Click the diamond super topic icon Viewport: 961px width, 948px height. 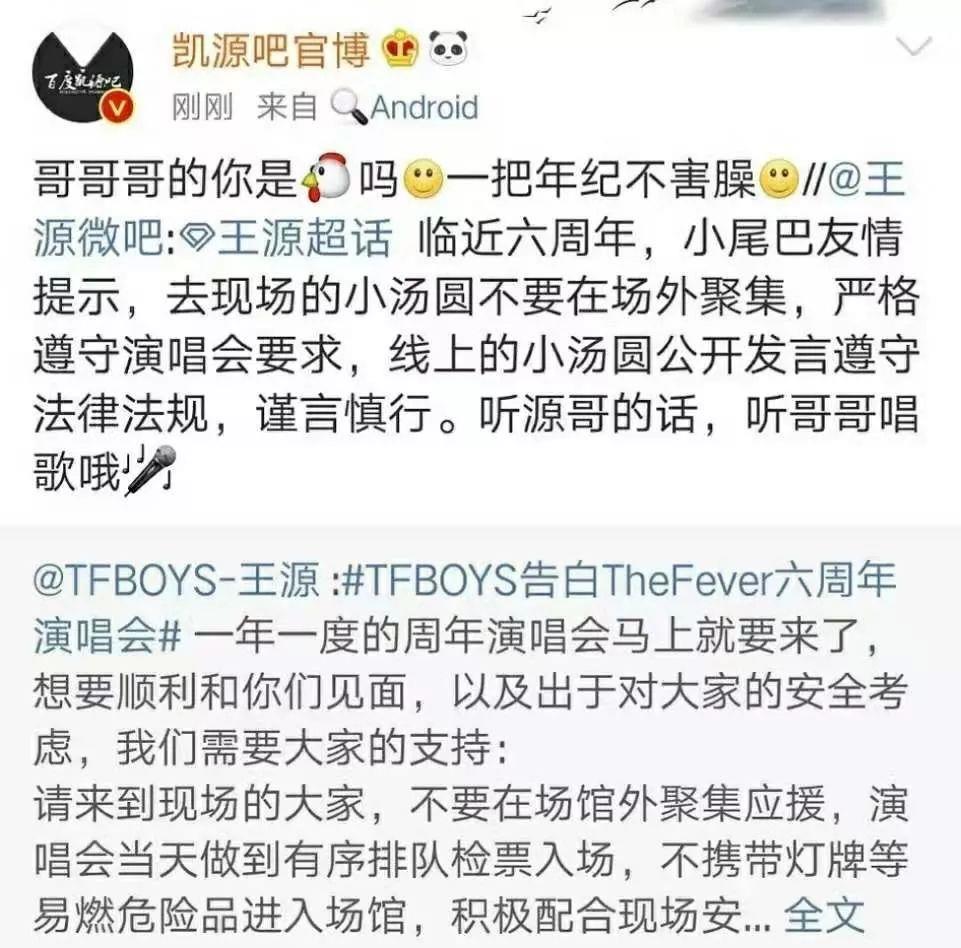(x=197, y=240)
